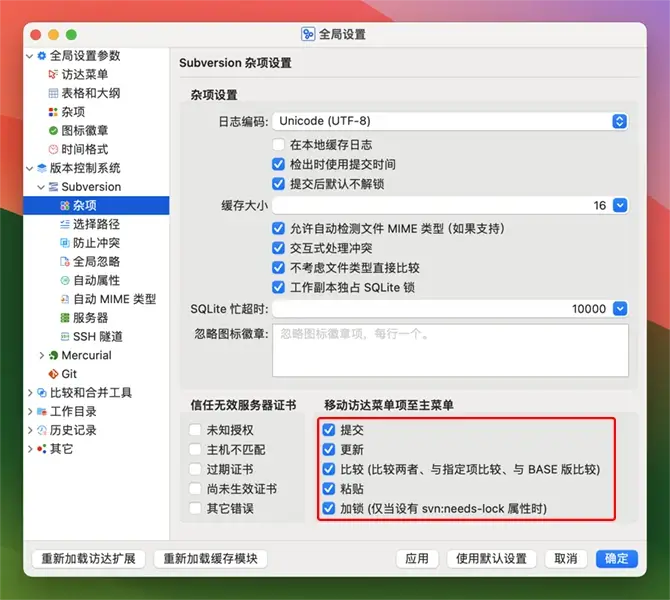
Task: Enable 在本地缓存日志 checkbox
Action: point(279,146)
